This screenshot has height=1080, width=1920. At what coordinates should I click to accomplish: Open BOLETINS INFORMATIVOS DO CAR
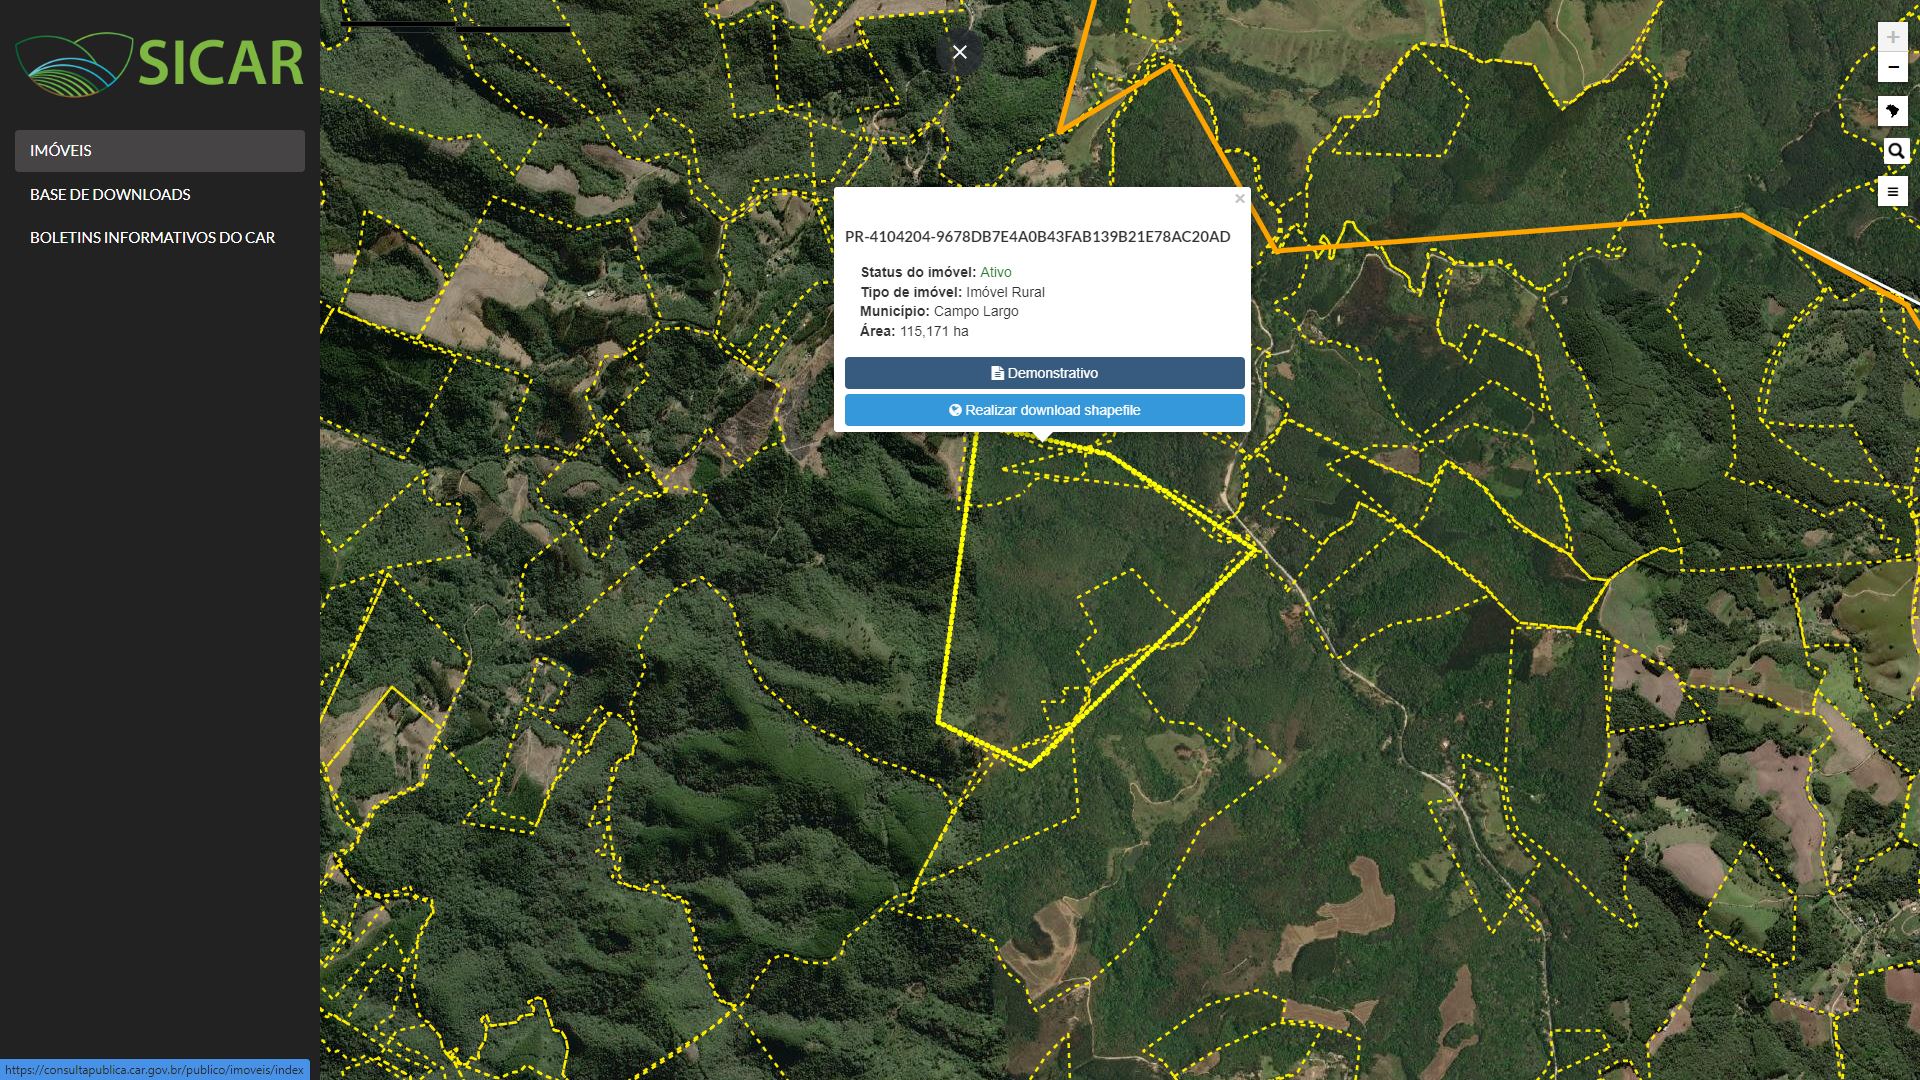152,237
